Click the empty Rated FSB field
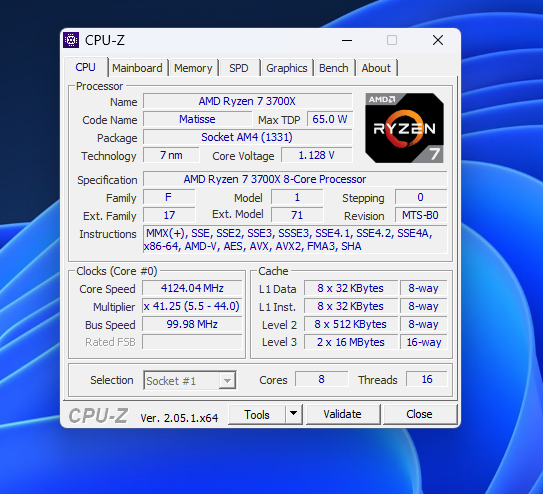Screen dimensions: 543x494 pos(192,342)
